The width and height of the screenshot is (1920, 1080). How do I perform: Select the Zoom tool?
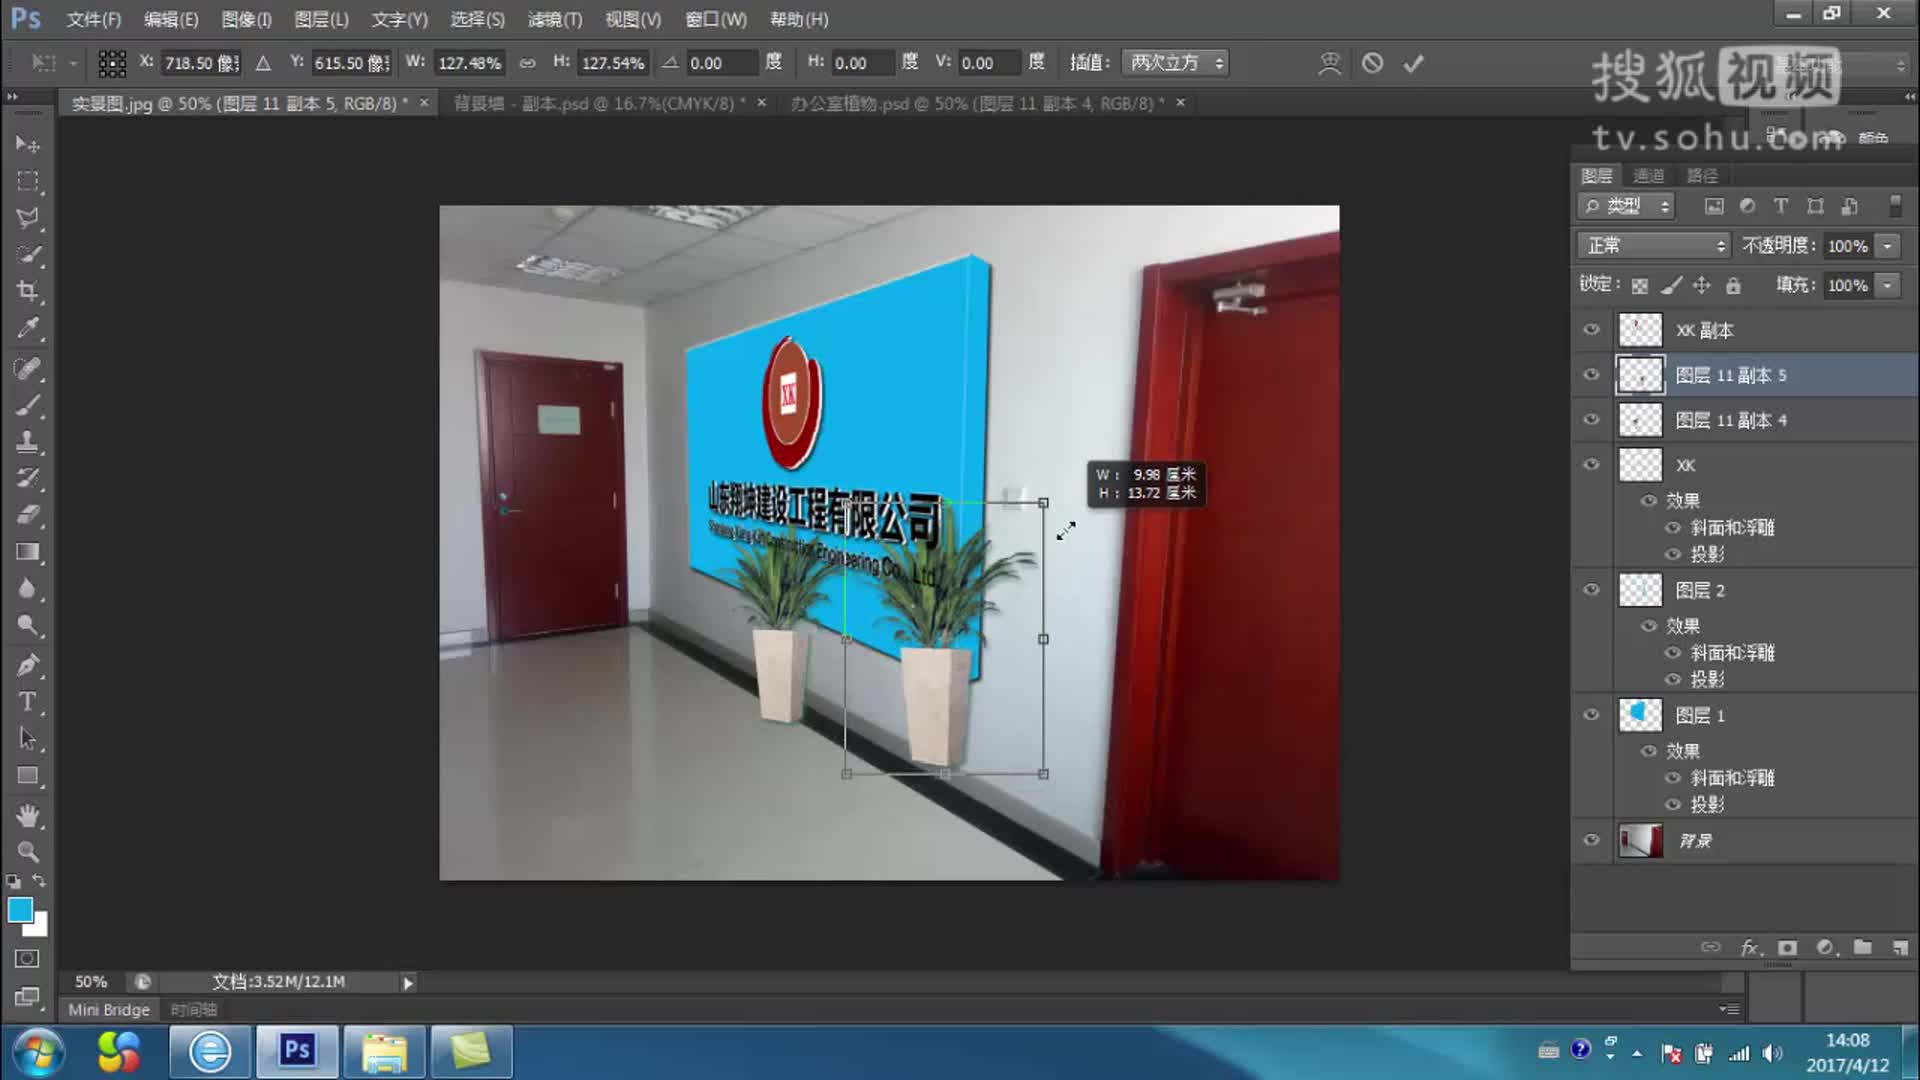(x=27, y=851)
